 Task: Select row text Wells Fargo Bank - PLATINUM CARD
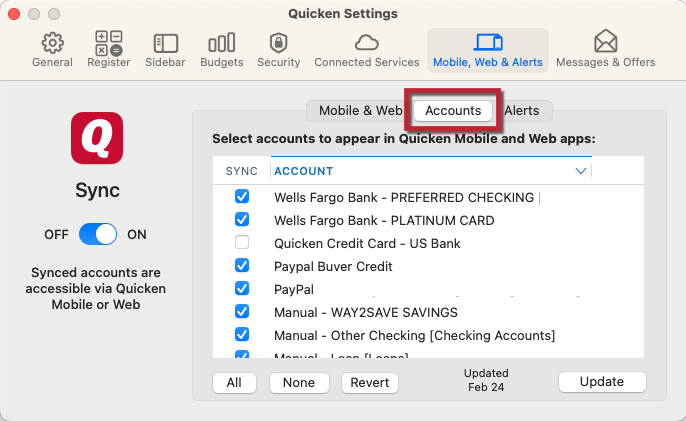point(384,220)
